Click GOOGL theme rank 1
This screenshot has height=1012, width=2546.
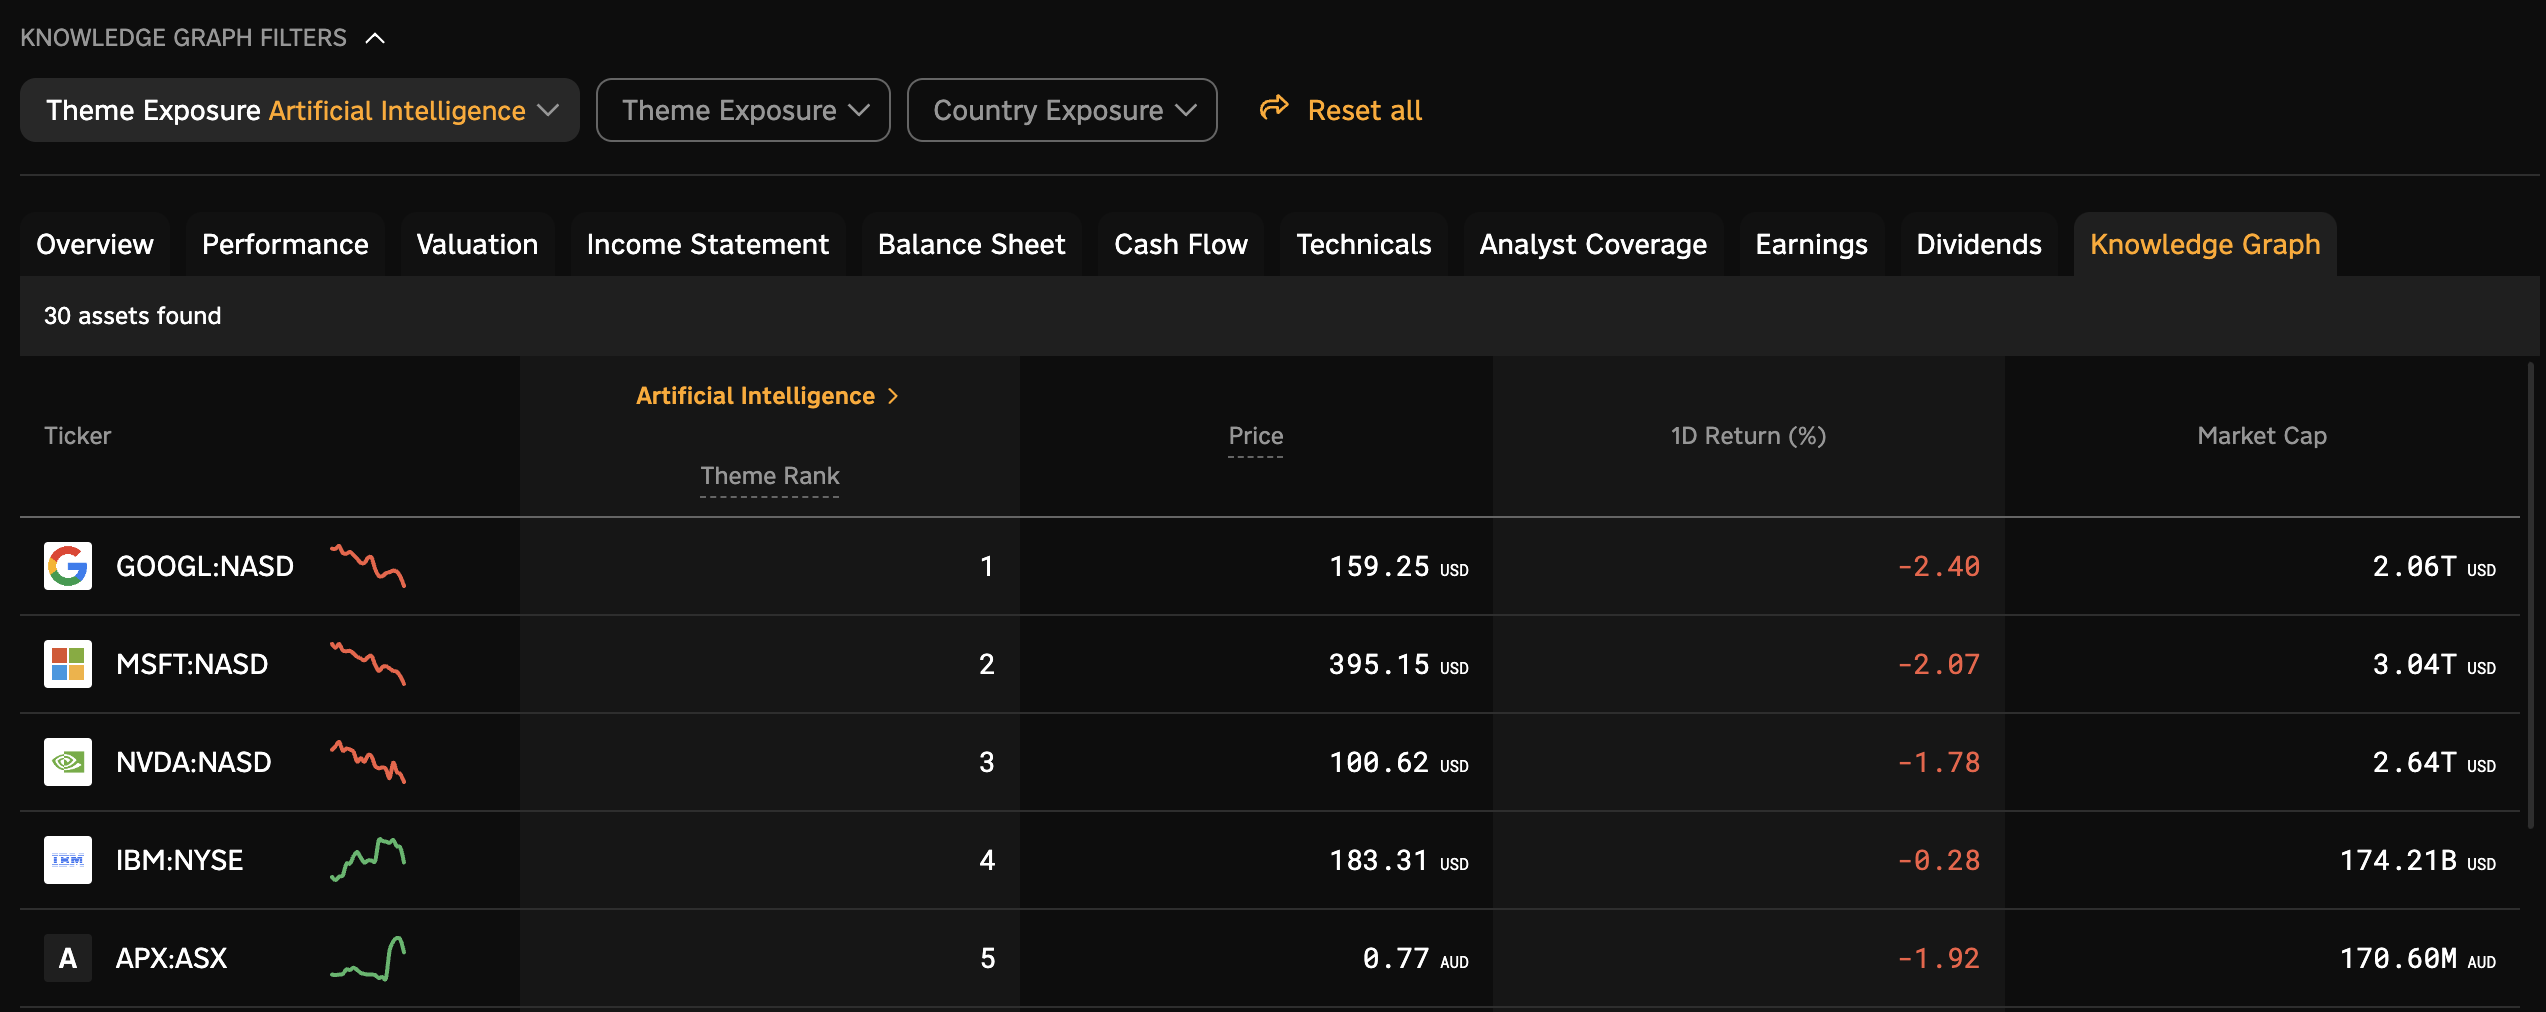pyautogui.click(x=987, y=567)
